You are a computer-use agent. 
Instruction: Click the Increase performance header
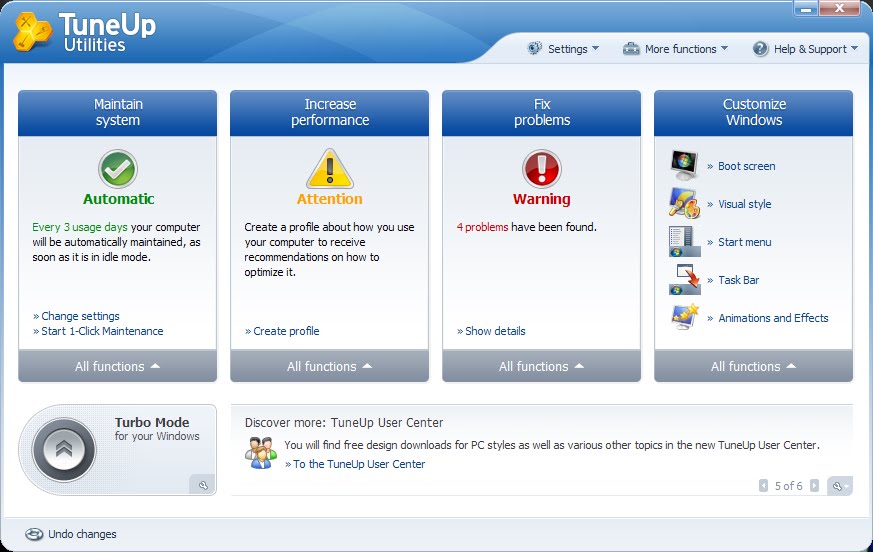[330, 113]
